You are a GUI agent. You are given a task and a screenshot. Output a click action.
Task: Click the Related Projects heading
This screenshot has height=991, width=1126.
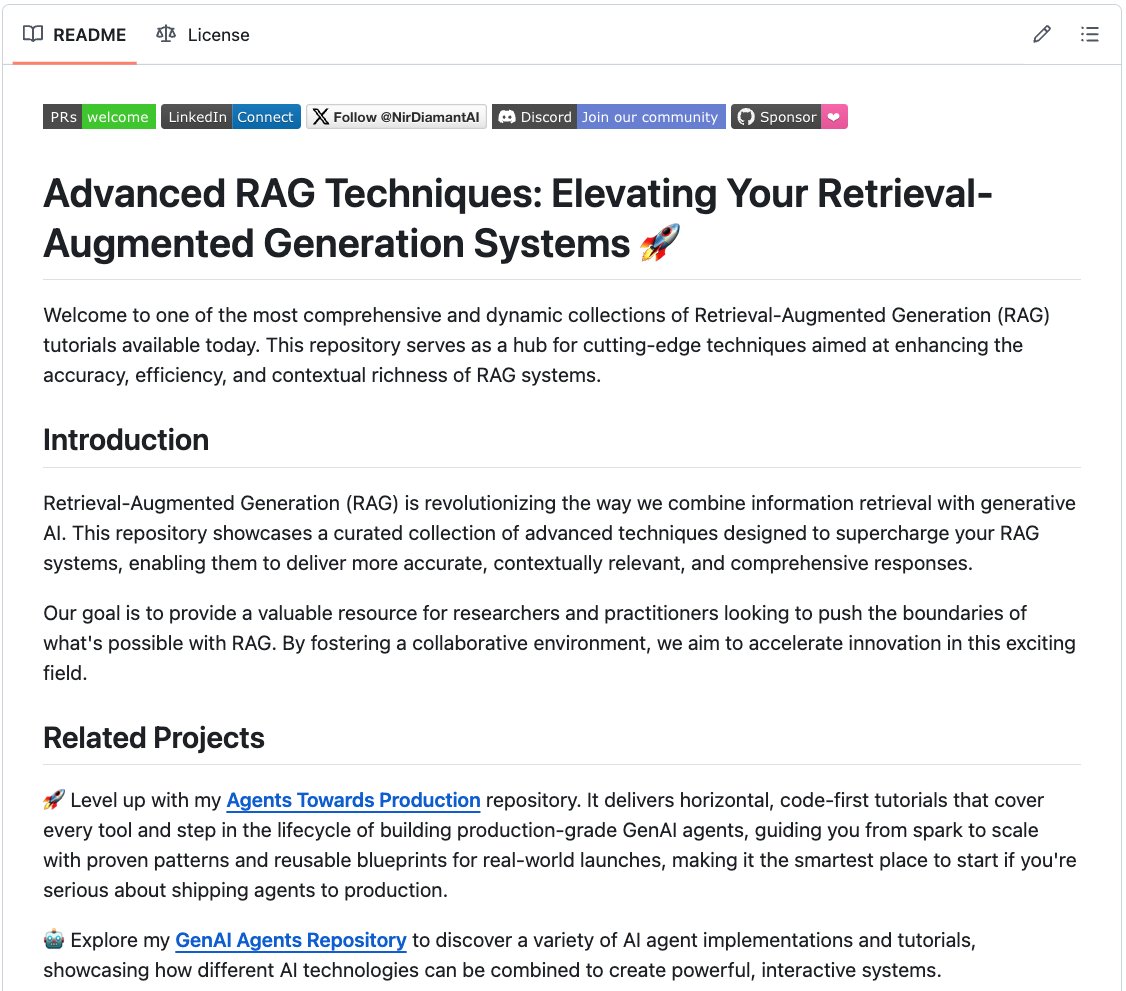[154, 738]
